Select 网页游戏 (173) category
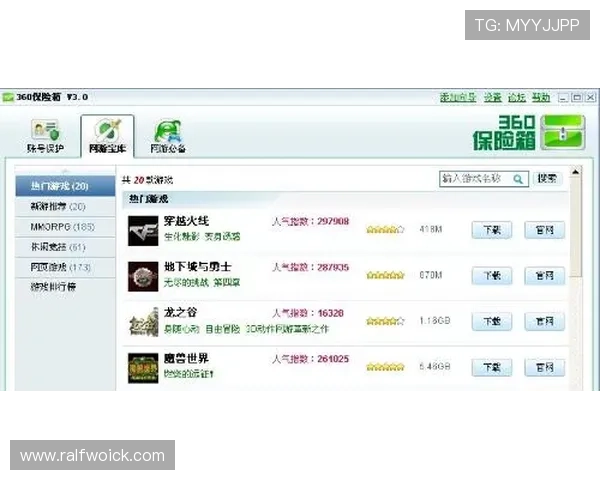 pos(65,267)
